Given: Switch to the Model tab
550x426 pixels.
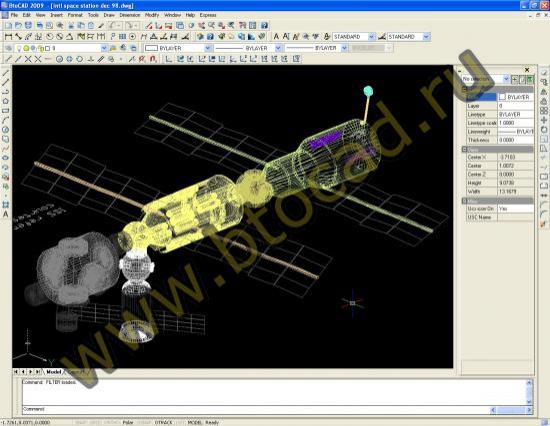Looking at the screenshot, I should (54, 372).
